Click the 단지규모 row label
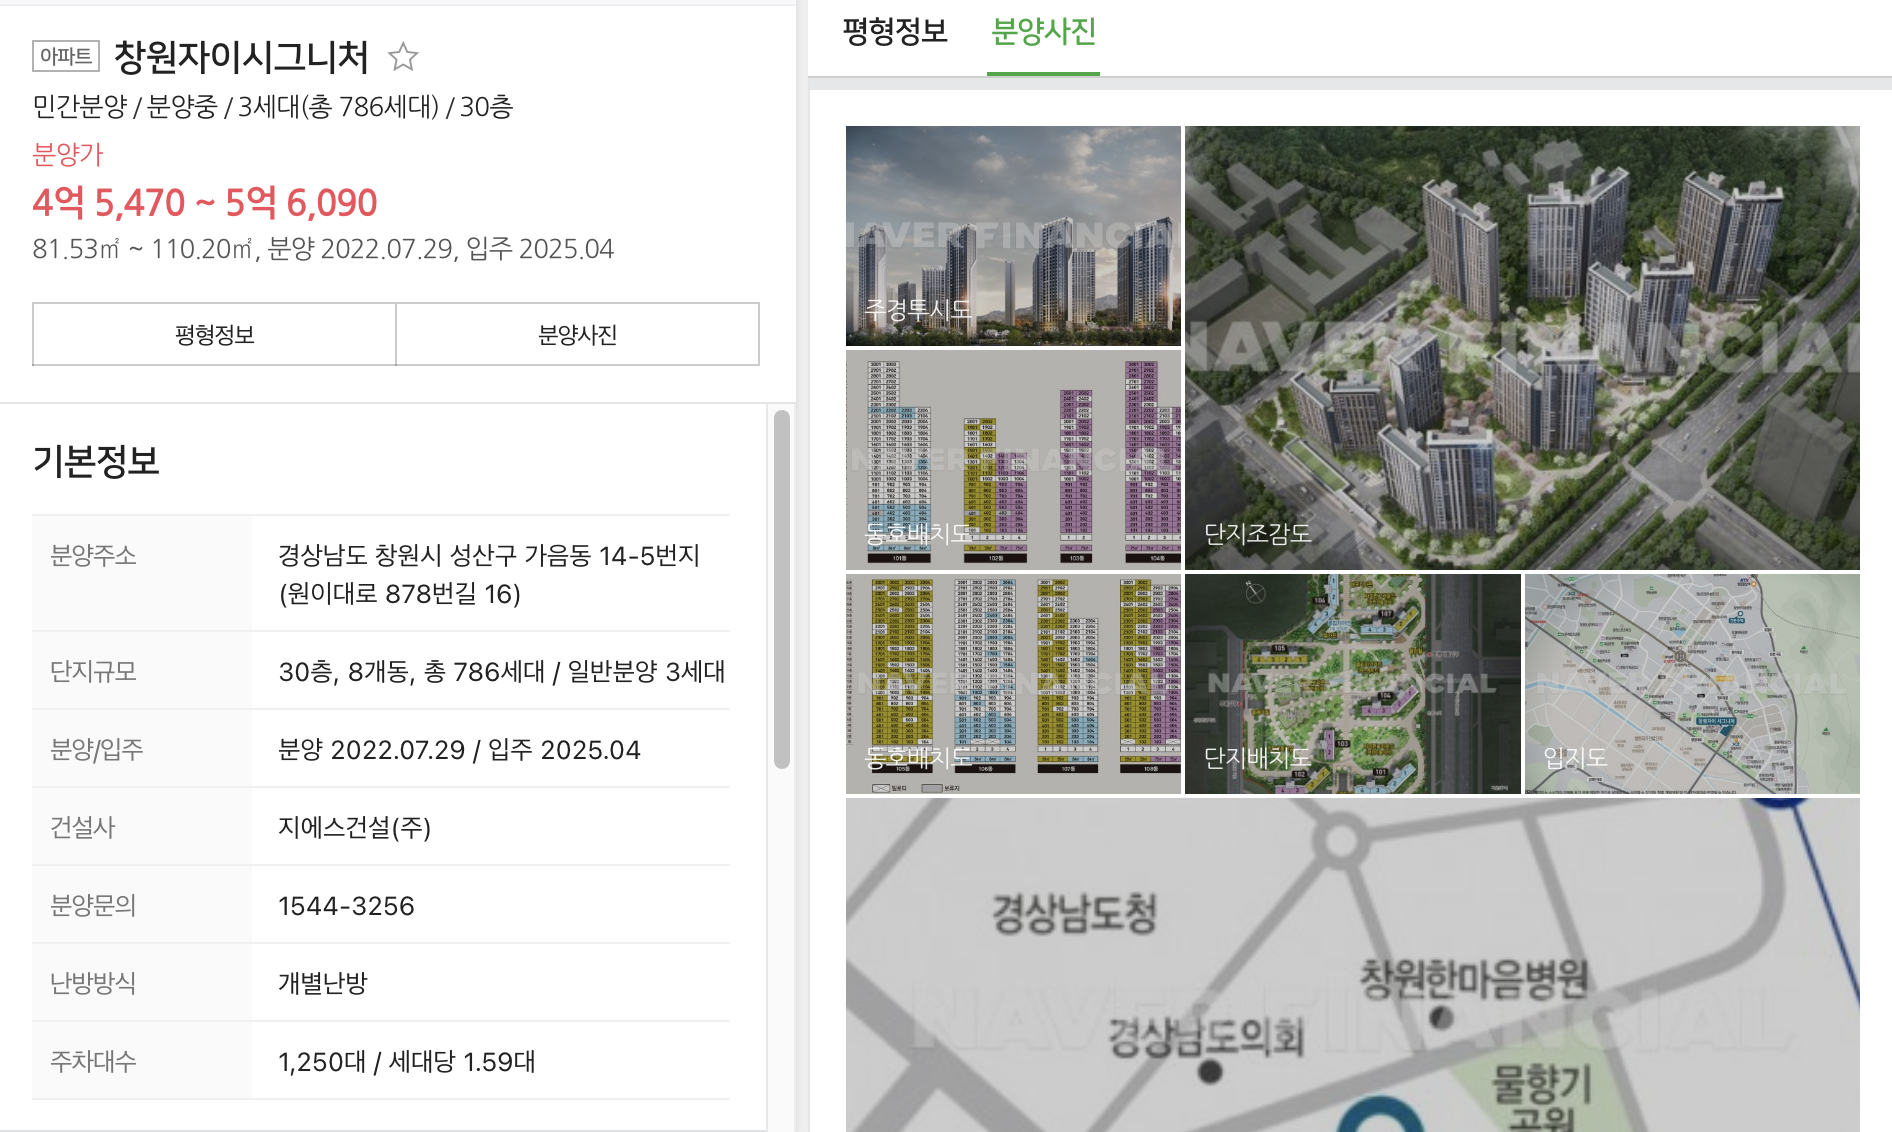The height and width of the screenshot is (1132, 1892). 93,672
